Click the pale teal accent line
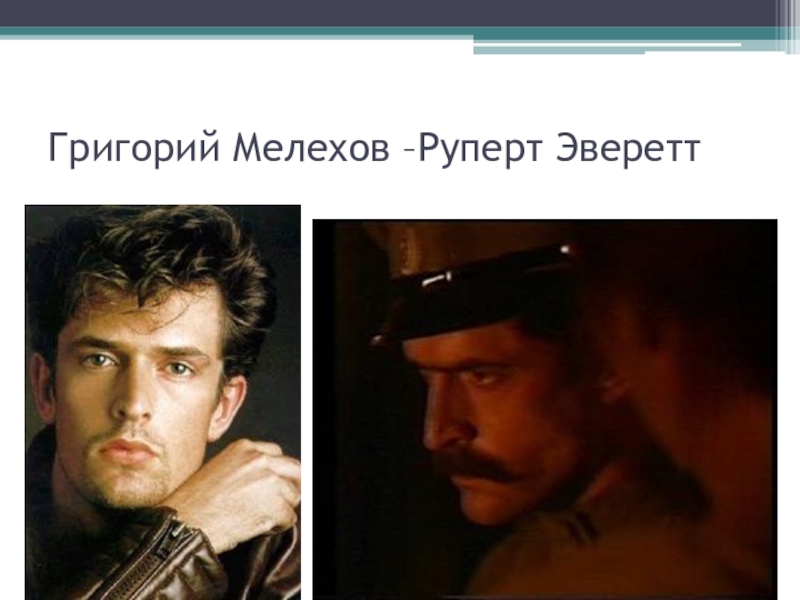Image resolution: width=800 pixels, height=600 pixels. 607,49
